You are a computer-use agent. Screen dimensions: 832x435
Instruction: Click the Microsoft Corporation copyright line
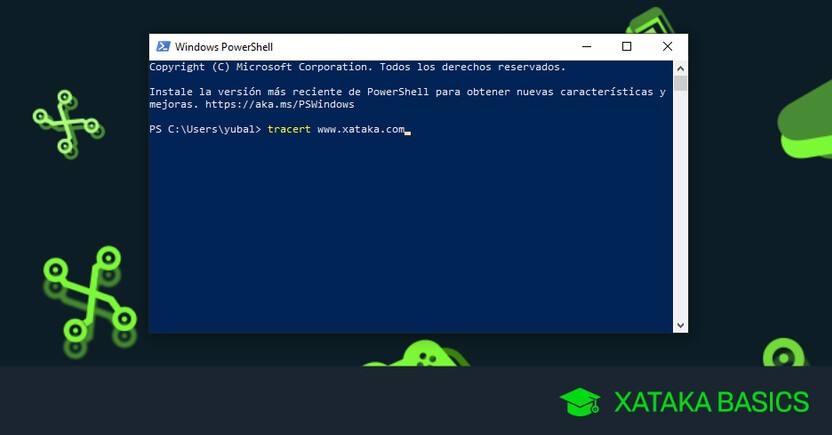point(357,67)
